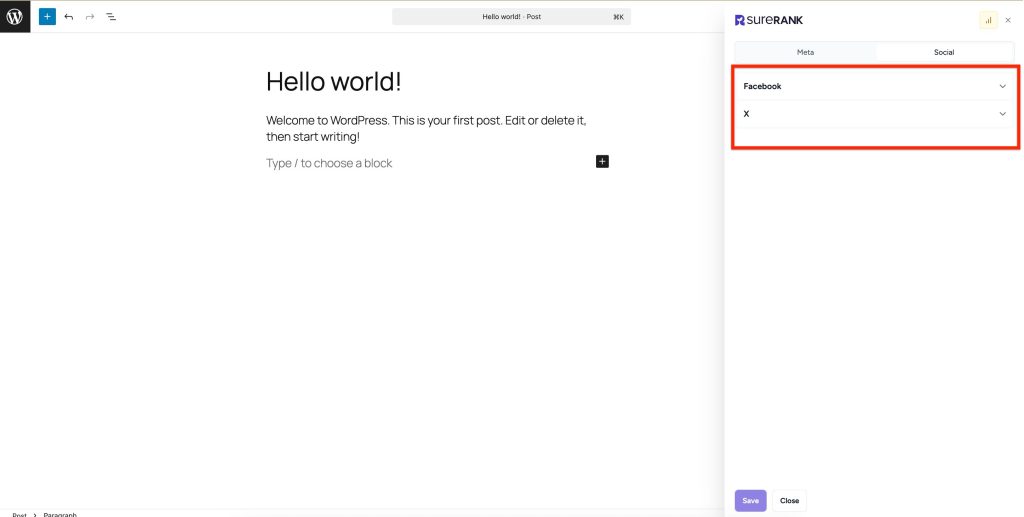Open the SureRank page checks icon
This screenshot has height=517, width=1024.
coord(988,20)
